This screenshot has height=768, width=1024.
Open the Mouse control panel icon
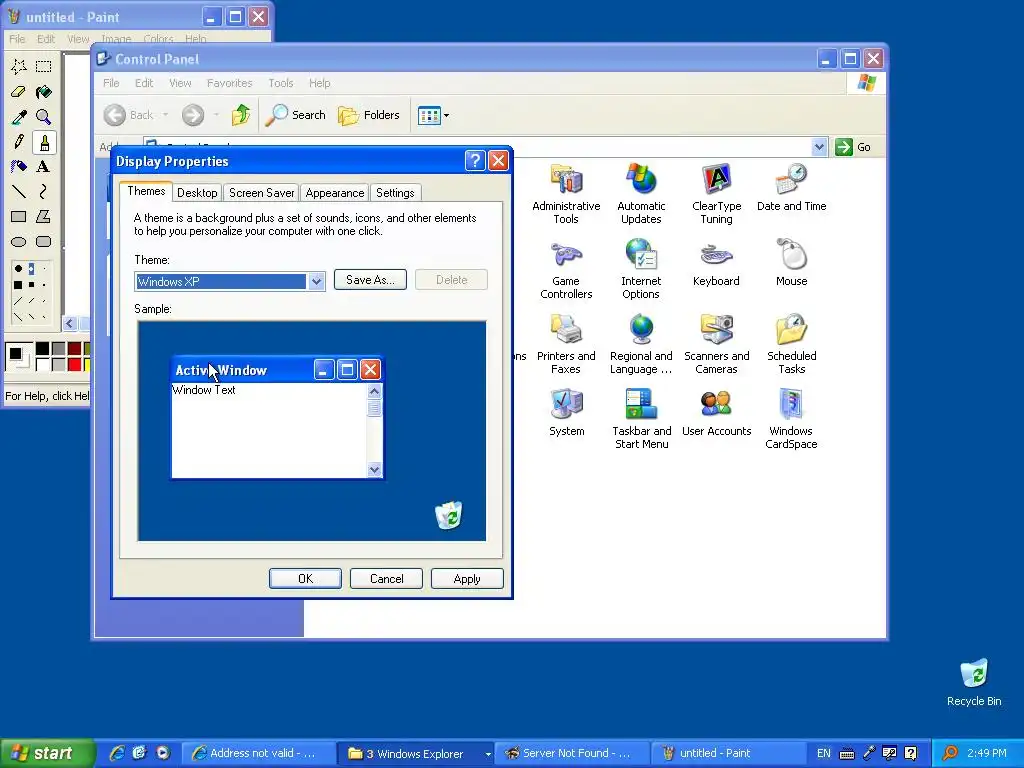pos(792,263)
